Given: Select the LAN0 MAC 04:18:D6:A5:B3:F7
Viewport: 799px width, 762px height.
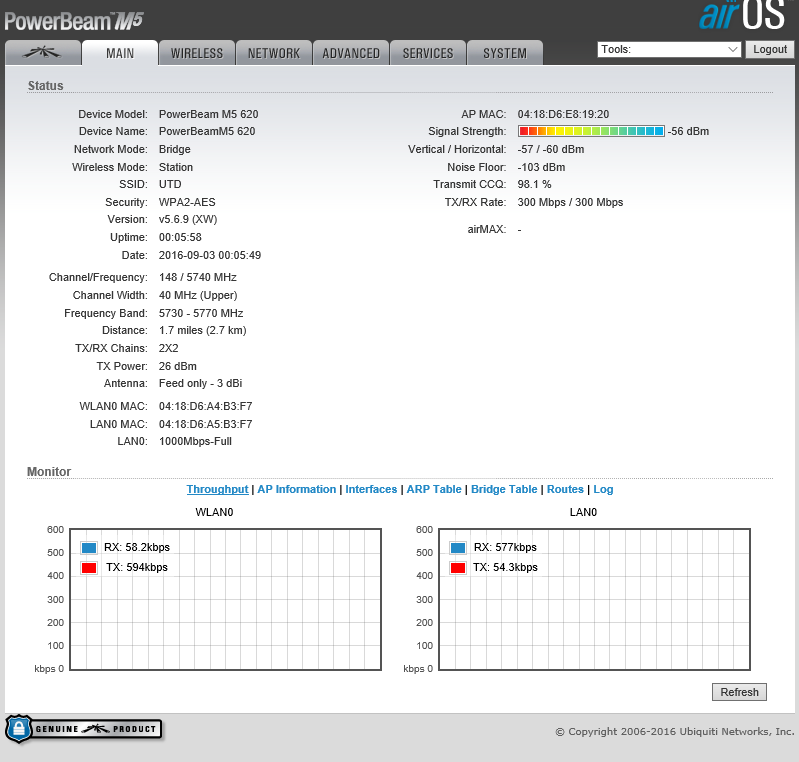Looking at the screenshot, I should [x=205, y=424].
